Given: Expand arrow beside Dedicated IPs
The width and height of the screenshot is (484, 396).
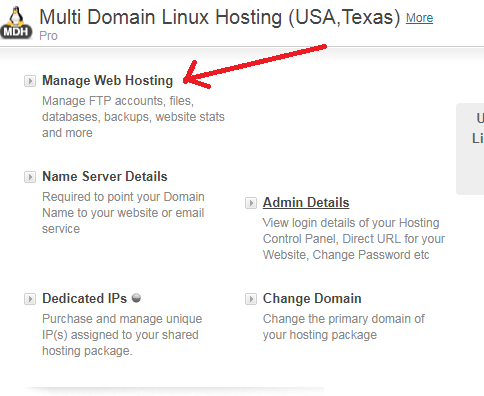Looking at the screenshot, I should pyautogui.click(x=30, y=299).
